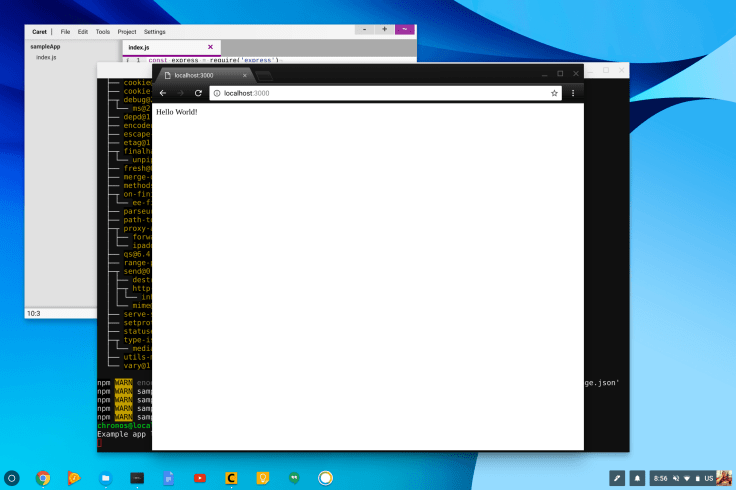Open the File menu in Caret
The image size is (736, 490).
pyautogui.click(x=65, y=32)
